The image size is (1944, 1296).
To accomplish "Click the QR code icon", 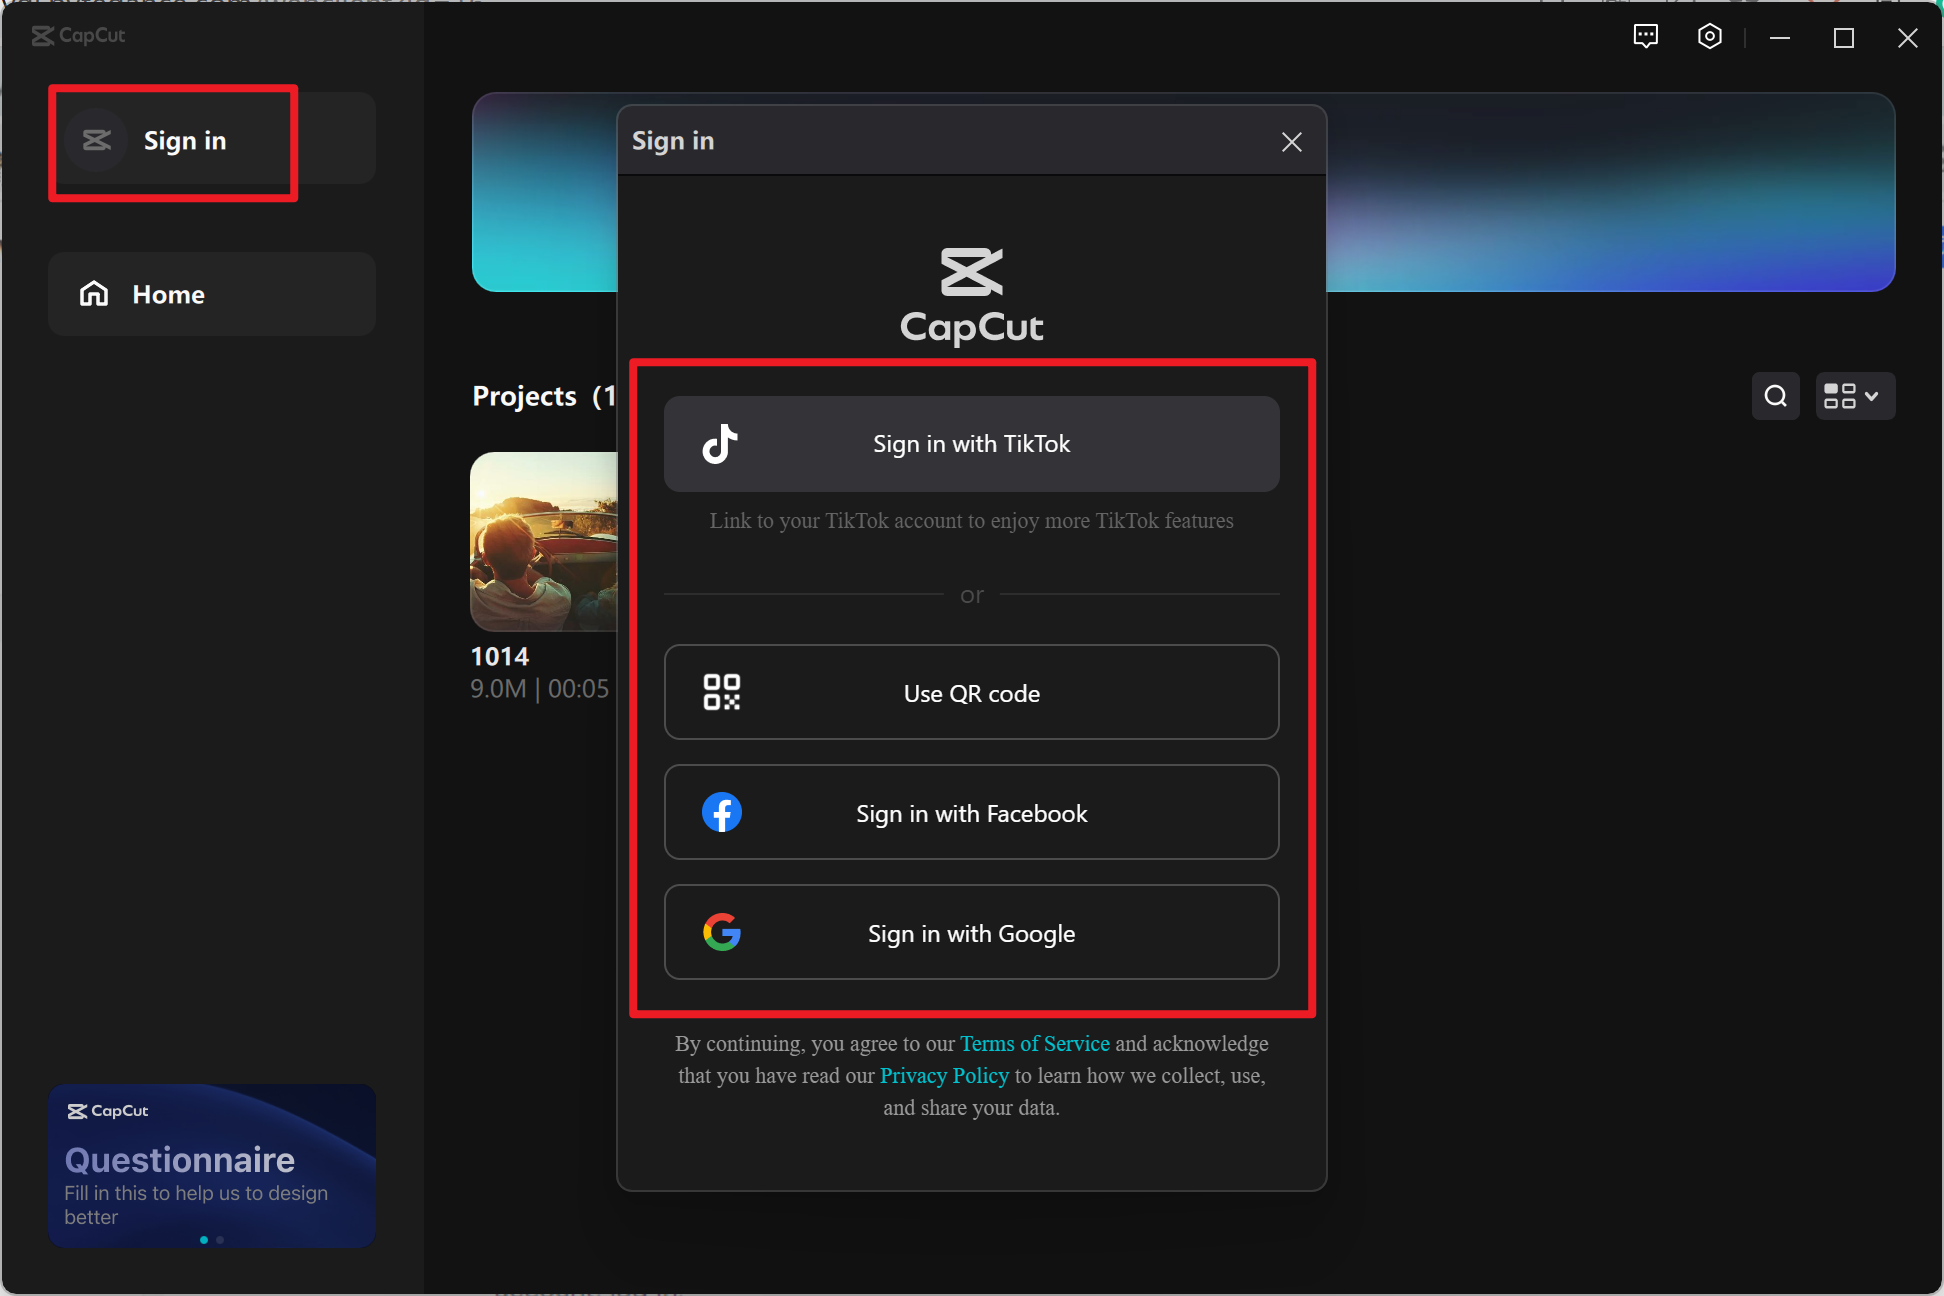I will (x=721, y=692).
